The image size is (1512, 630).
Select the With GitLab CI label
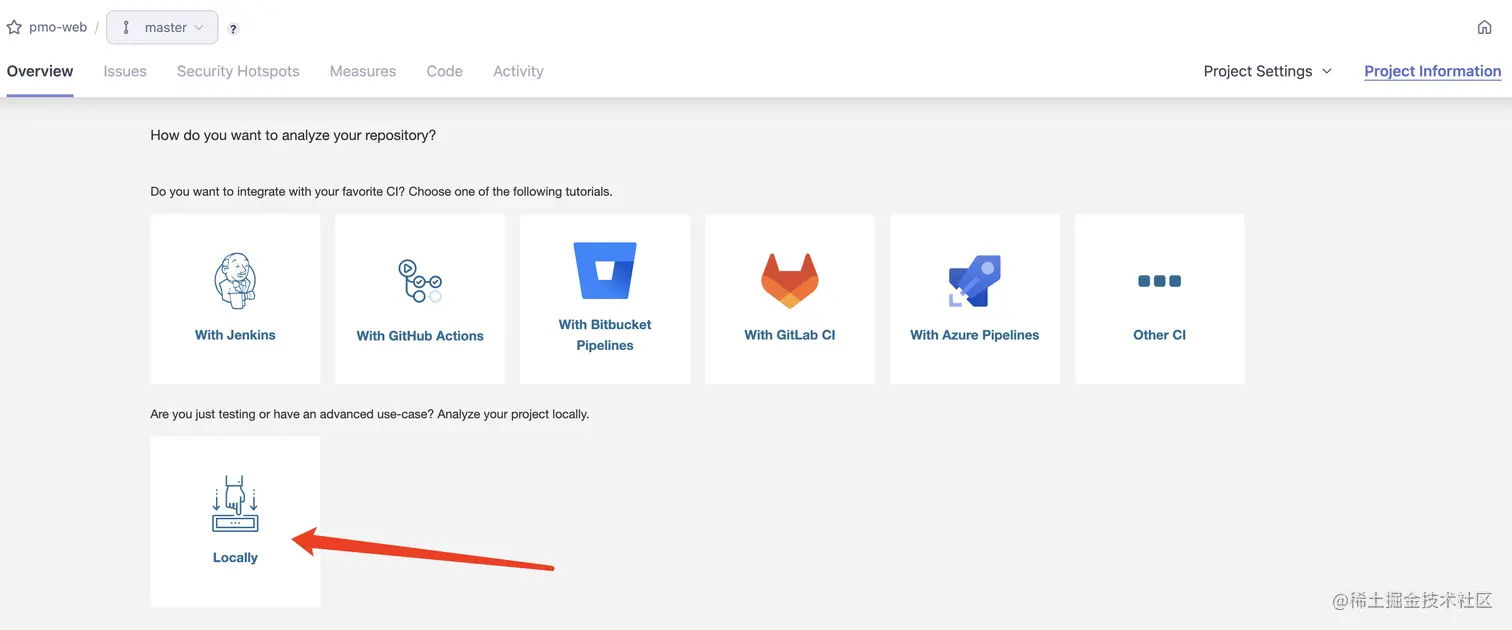tap(790, 335)
